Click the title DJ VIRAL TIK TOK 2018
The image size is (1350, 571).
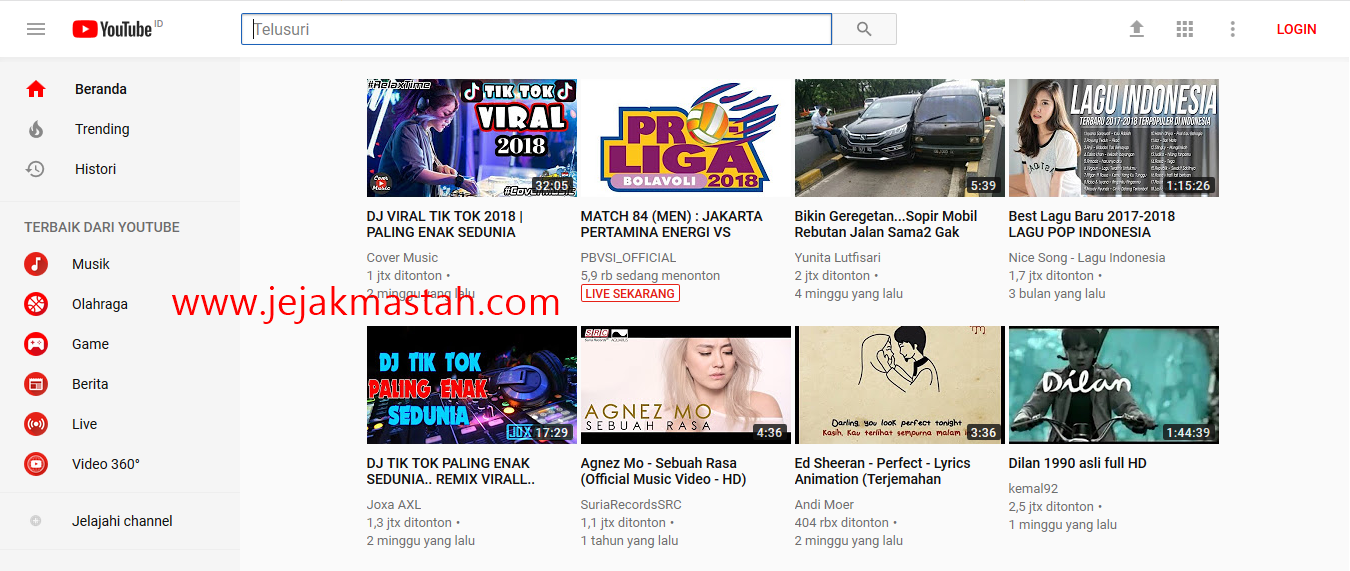coord(445,224)
